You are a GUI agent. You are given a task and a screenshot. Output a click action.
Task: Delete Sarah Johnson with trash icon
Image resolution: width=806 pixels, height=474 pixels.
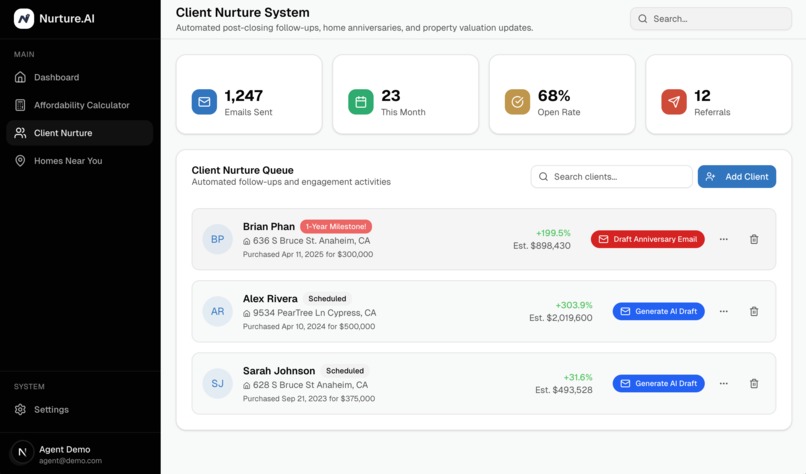[754, 384]
